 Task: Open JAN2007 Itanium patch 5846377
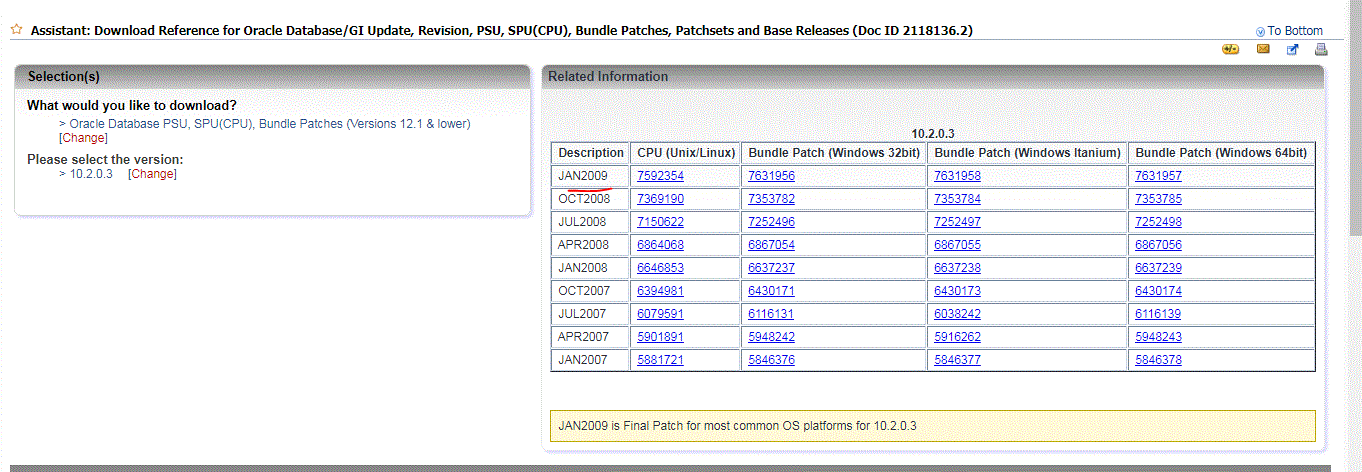957,360
